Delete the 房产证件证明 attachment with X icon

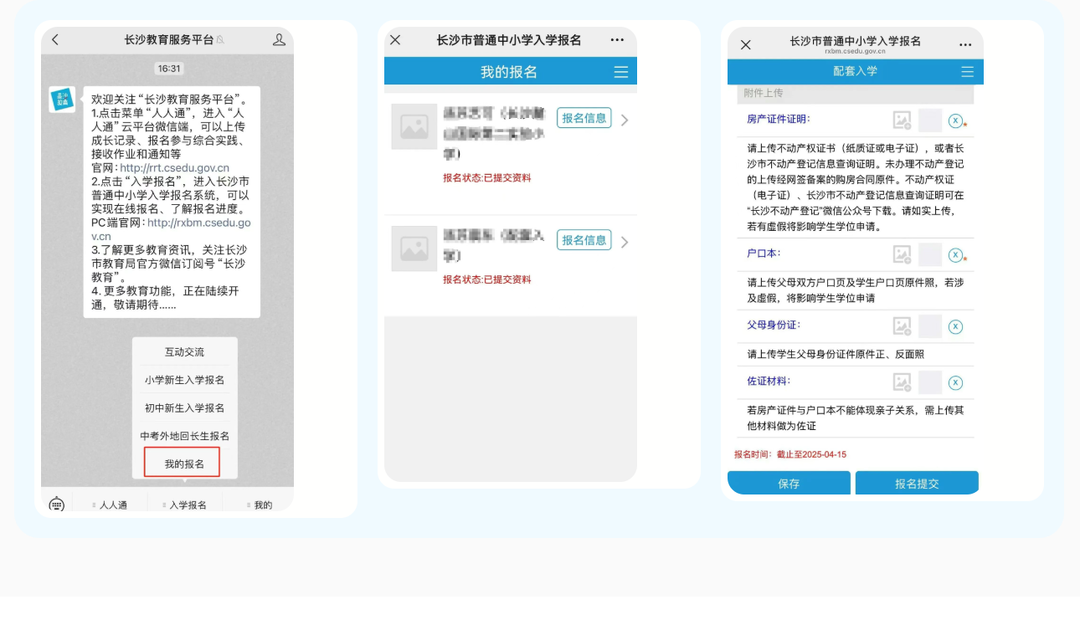click(955, 120)
